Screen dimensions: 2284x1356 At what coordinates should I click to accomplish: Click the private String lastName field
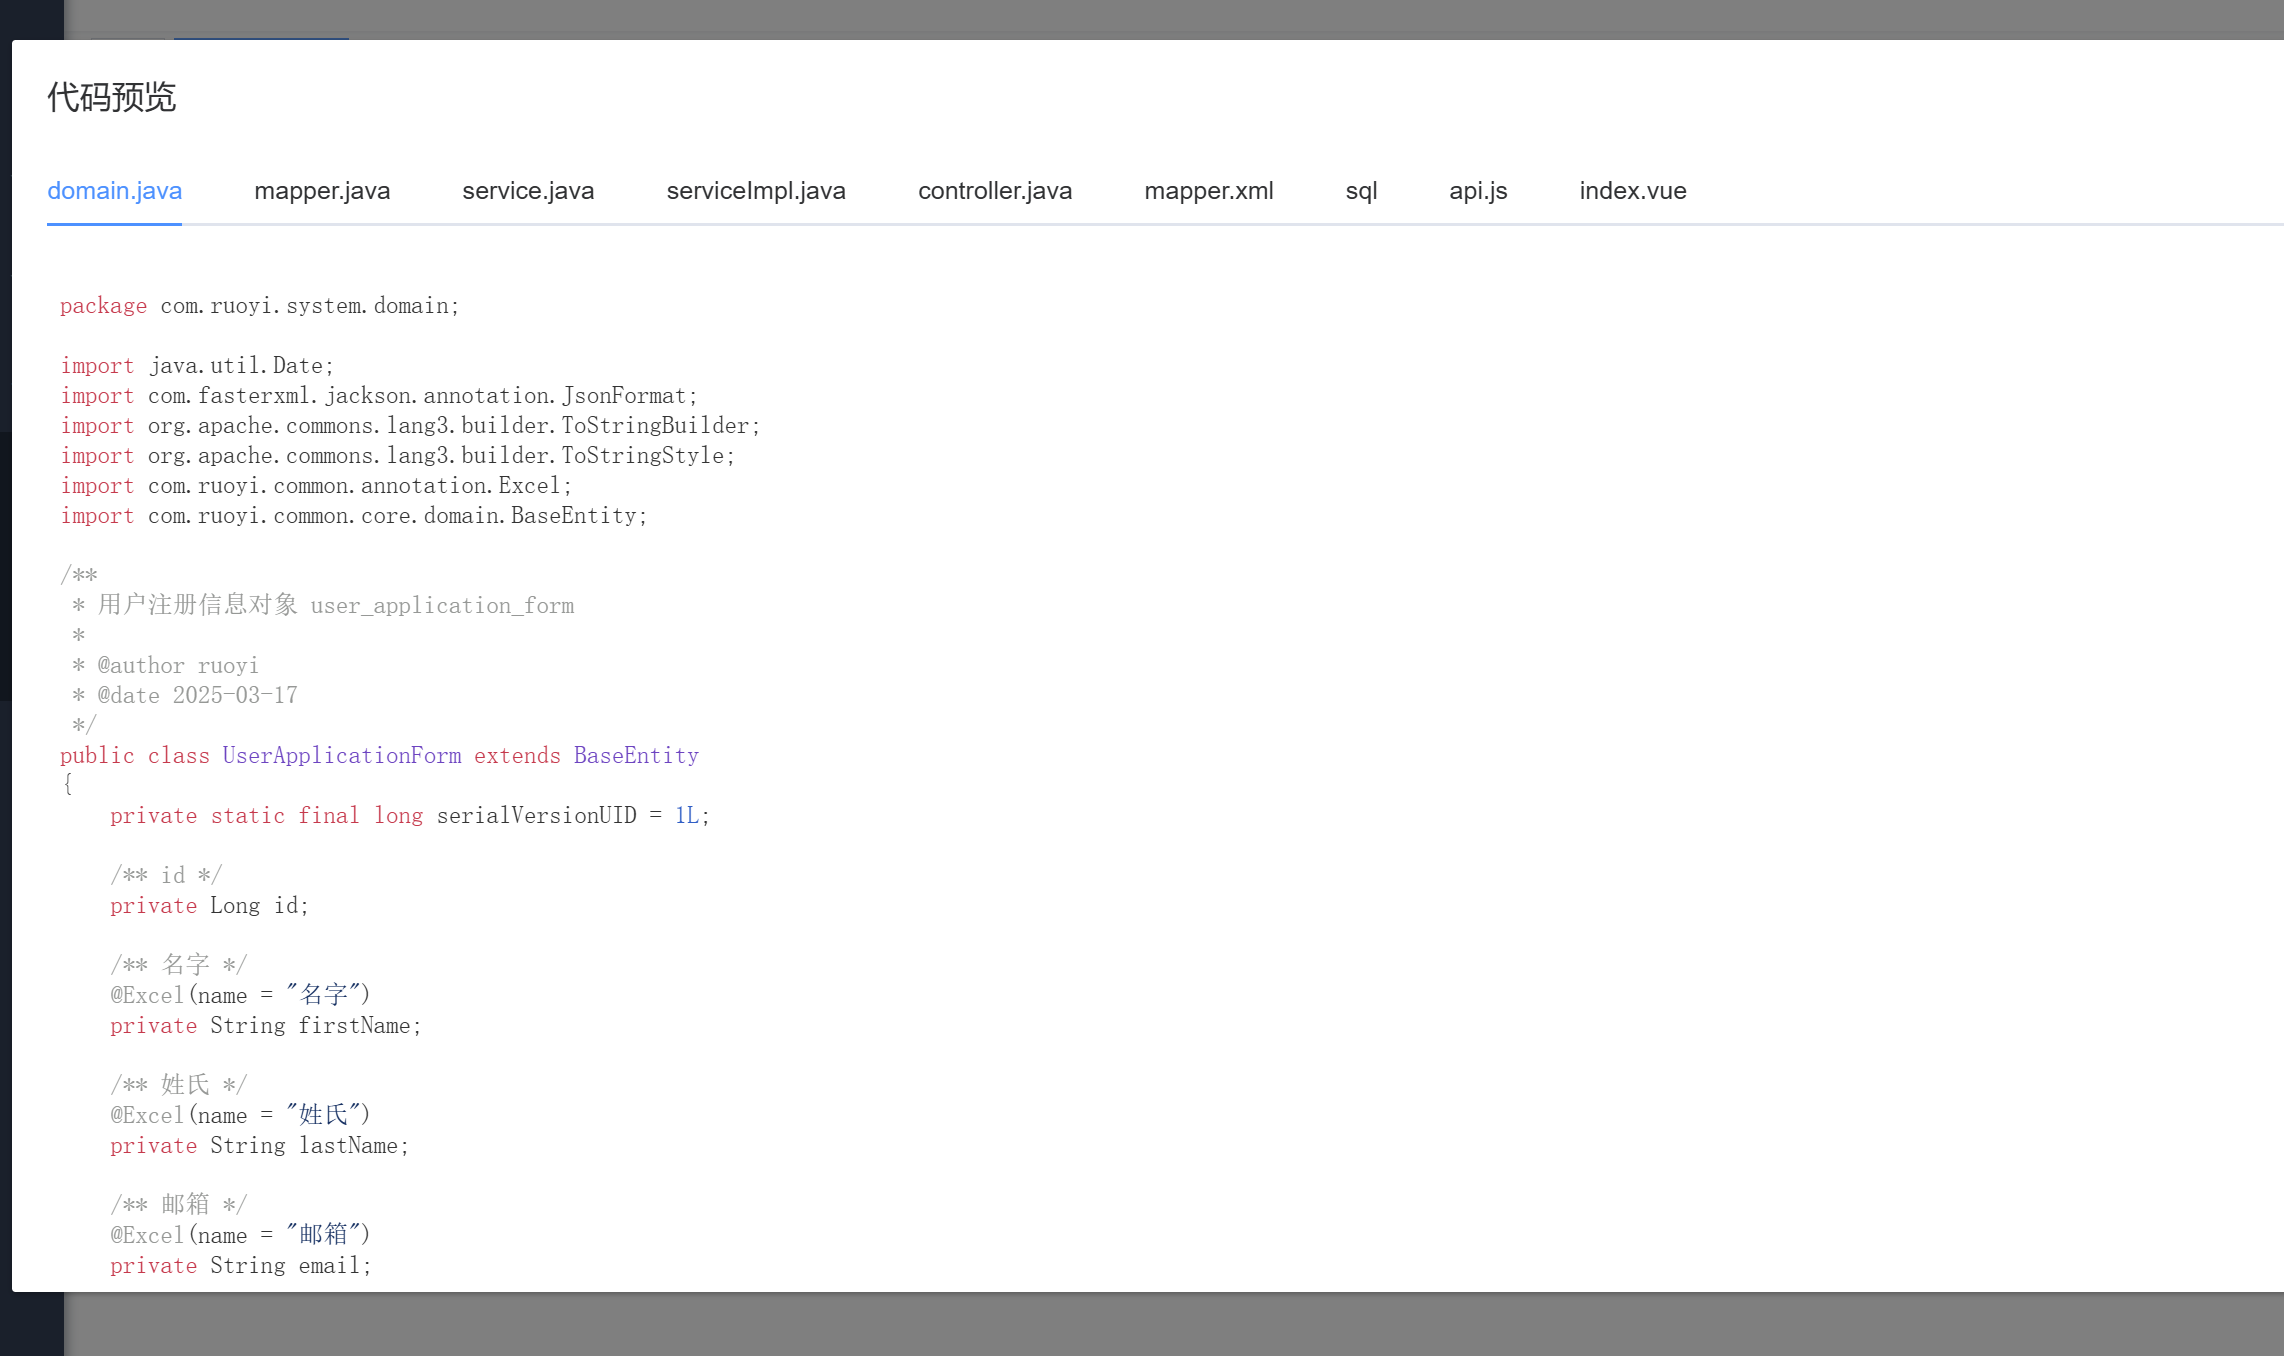260,1146
